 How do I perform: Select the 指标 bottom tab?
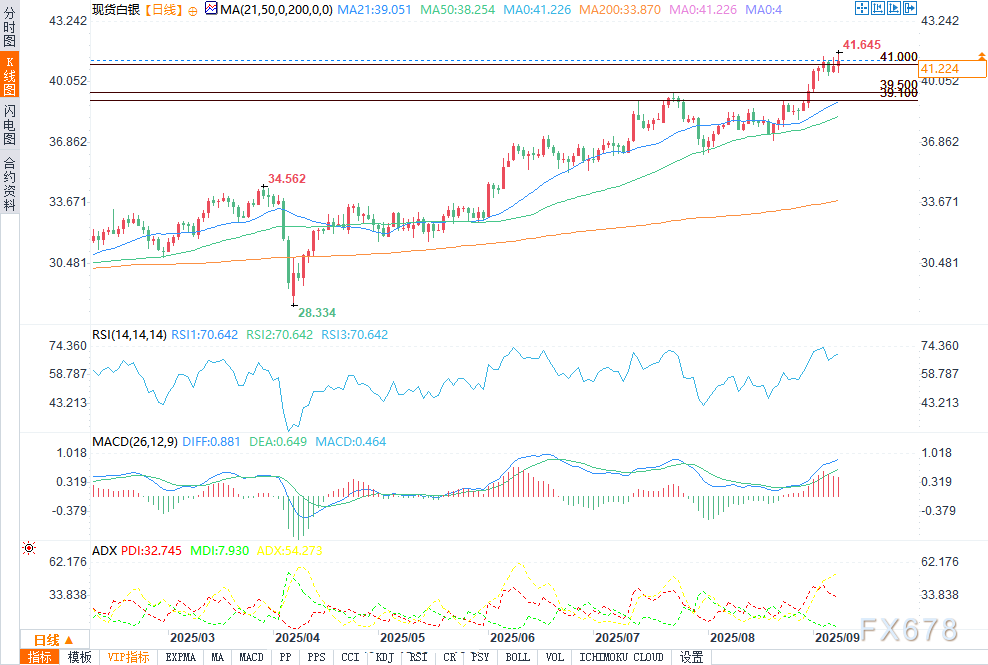pos(40,657)
